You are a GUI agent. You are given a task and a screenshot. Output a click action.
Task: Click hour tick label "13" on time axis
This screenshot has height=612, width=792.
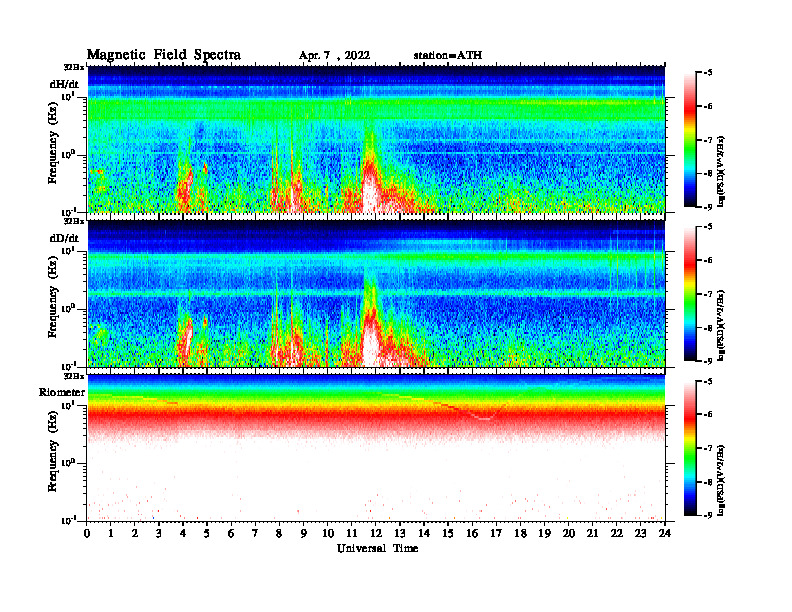coord(400,534)
